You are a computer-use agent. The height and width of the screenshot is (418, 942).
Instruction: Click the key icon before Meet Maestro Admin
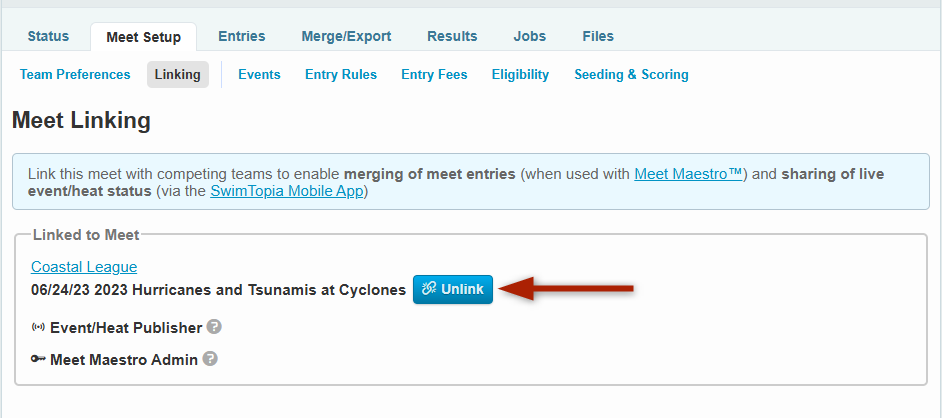point(39,359)
